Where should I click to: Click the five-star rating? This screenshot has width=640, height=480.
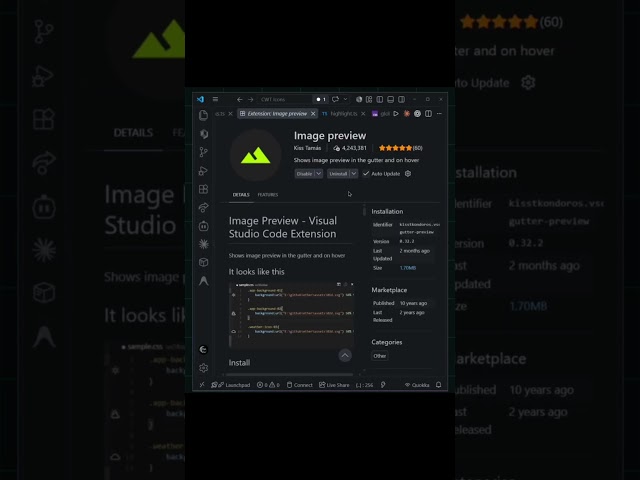(x=396, y=148)
